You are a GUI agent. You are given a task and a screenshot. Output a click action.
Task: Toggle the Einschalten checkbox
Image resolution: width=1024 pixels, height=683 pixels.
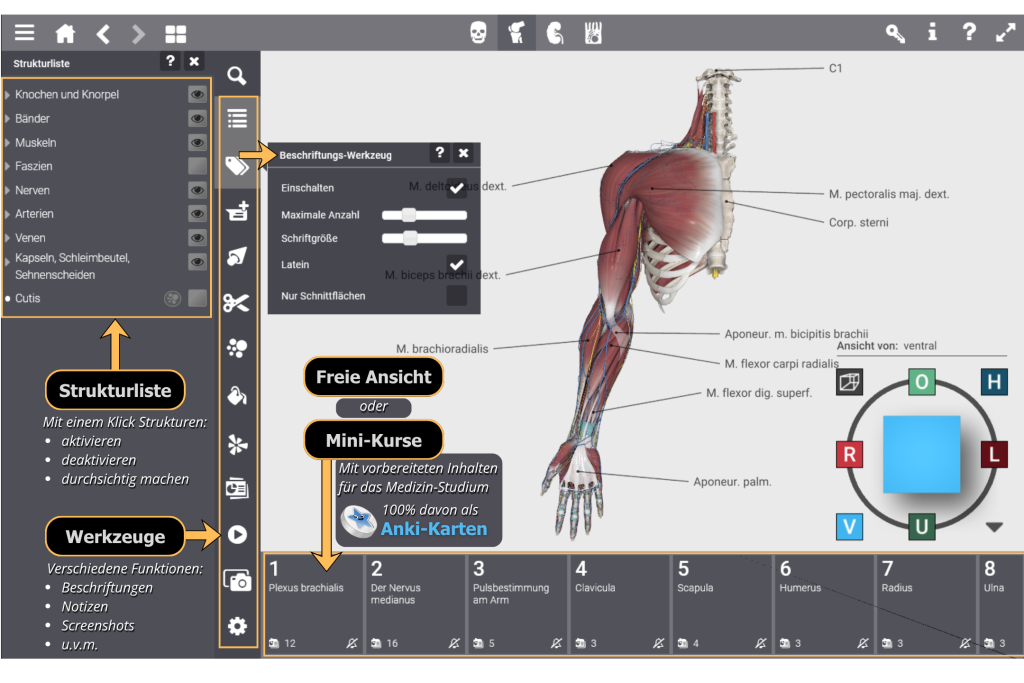coord(456,188)
